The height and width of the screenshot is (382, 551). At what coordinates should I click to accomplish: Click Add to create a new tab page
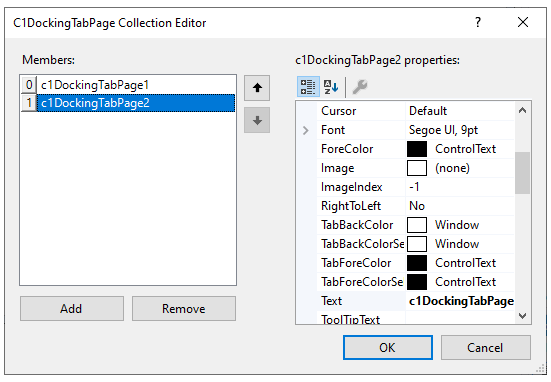72,309
